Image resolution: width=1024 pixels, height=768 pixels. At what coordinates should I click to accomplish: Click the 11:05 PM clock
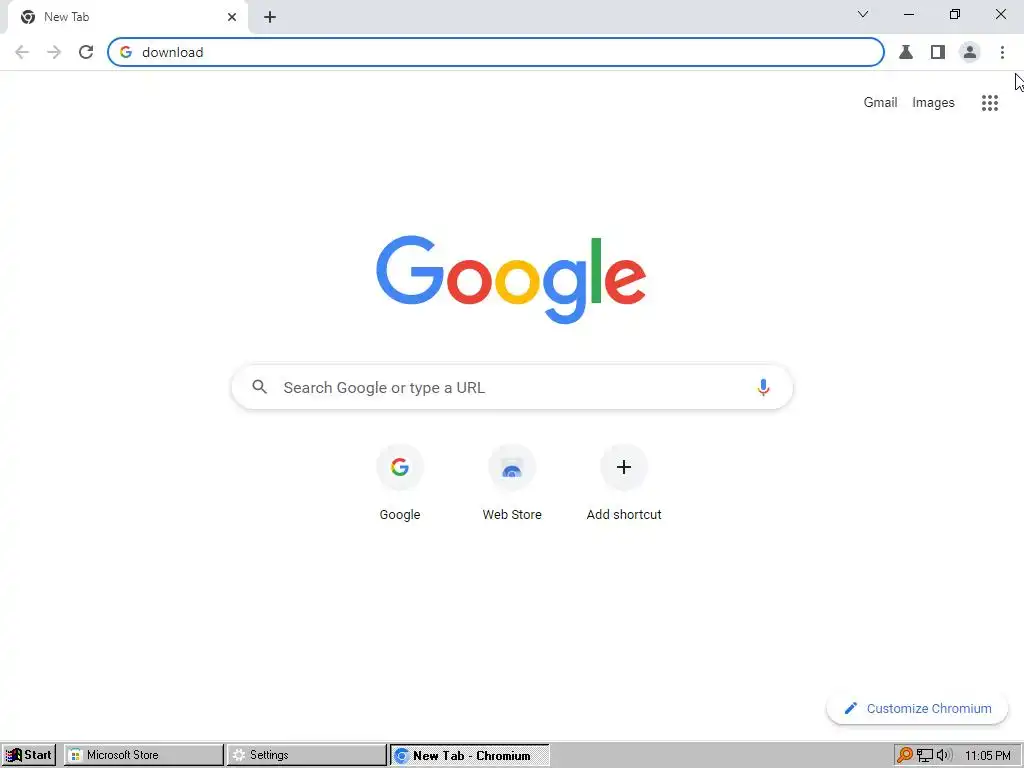pyautogui.click(x=987, y=756)
